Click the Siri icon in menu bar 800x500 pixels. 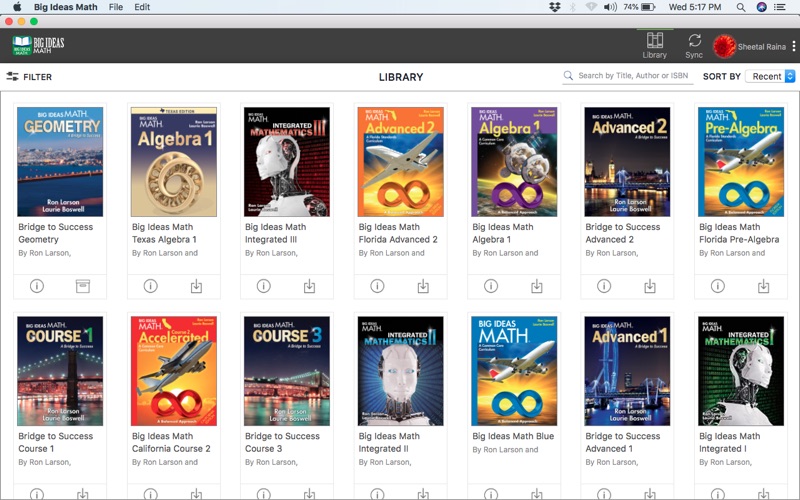point(761,7)
